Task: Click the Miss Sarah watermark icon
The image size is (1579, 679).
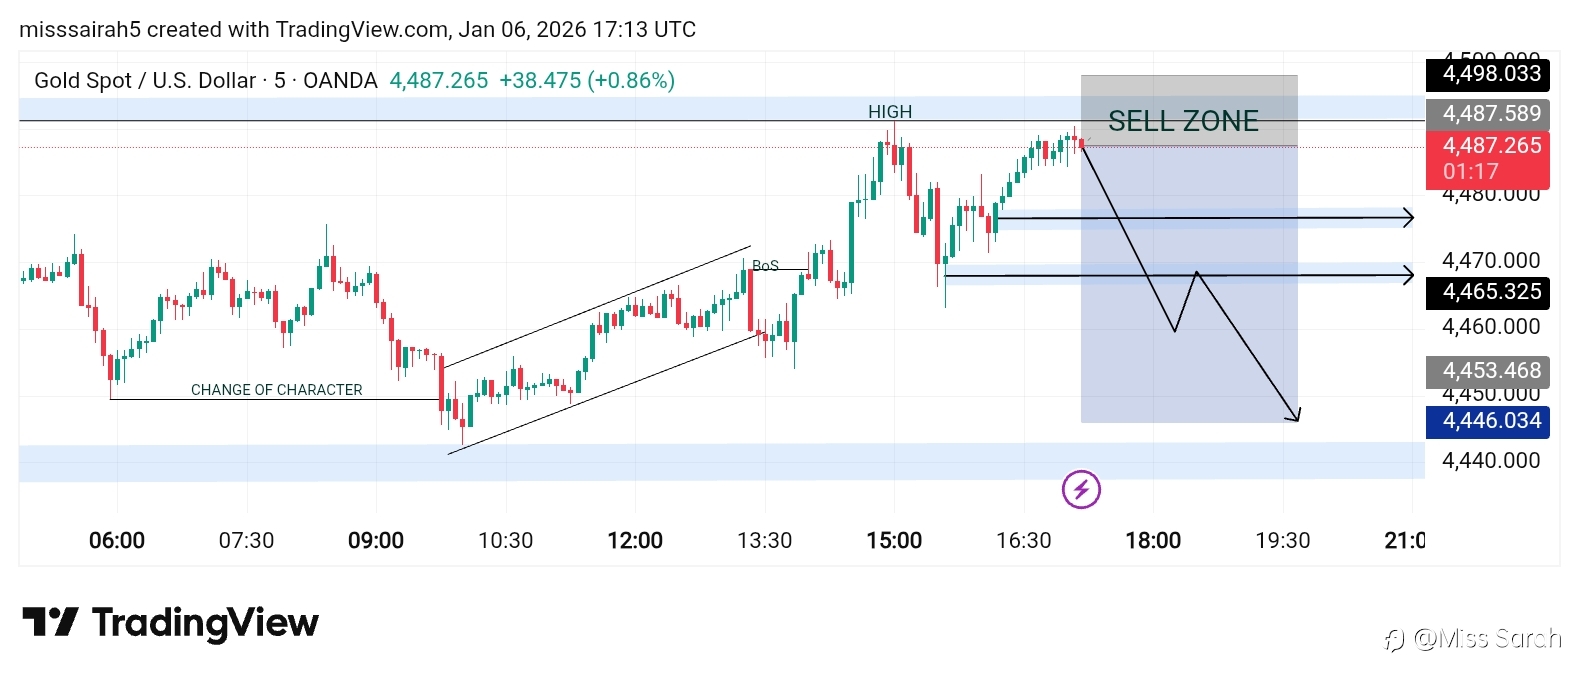Action: click(x=1394, y=640)
